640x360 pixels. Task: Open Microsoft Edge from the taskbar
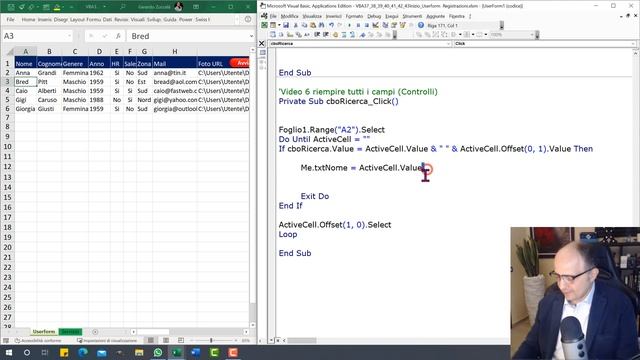pos(83,352)
